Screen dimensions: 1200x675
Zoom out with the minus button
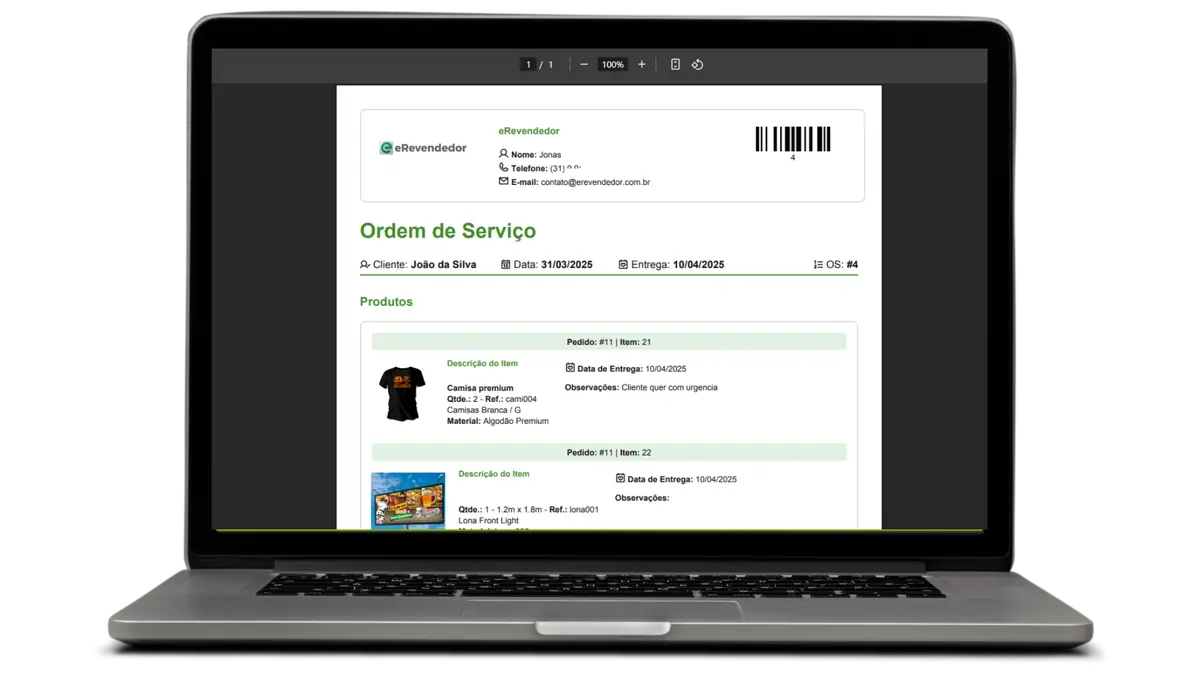584,65
